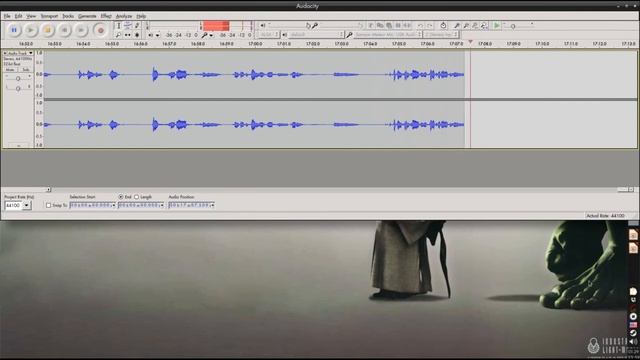Screen dimensions: 640x360
Task: Click the Fit Project zoom icon
Action: [x=484, y=26]
